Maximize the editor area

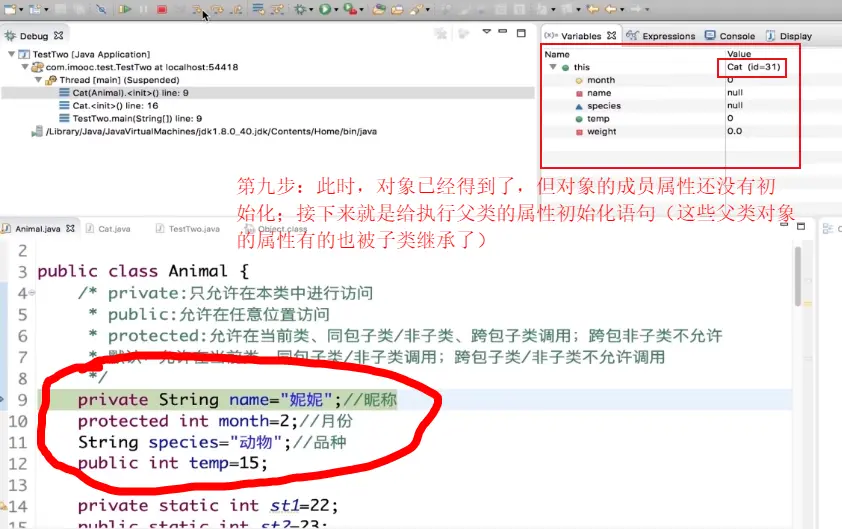tap(801, 226)
